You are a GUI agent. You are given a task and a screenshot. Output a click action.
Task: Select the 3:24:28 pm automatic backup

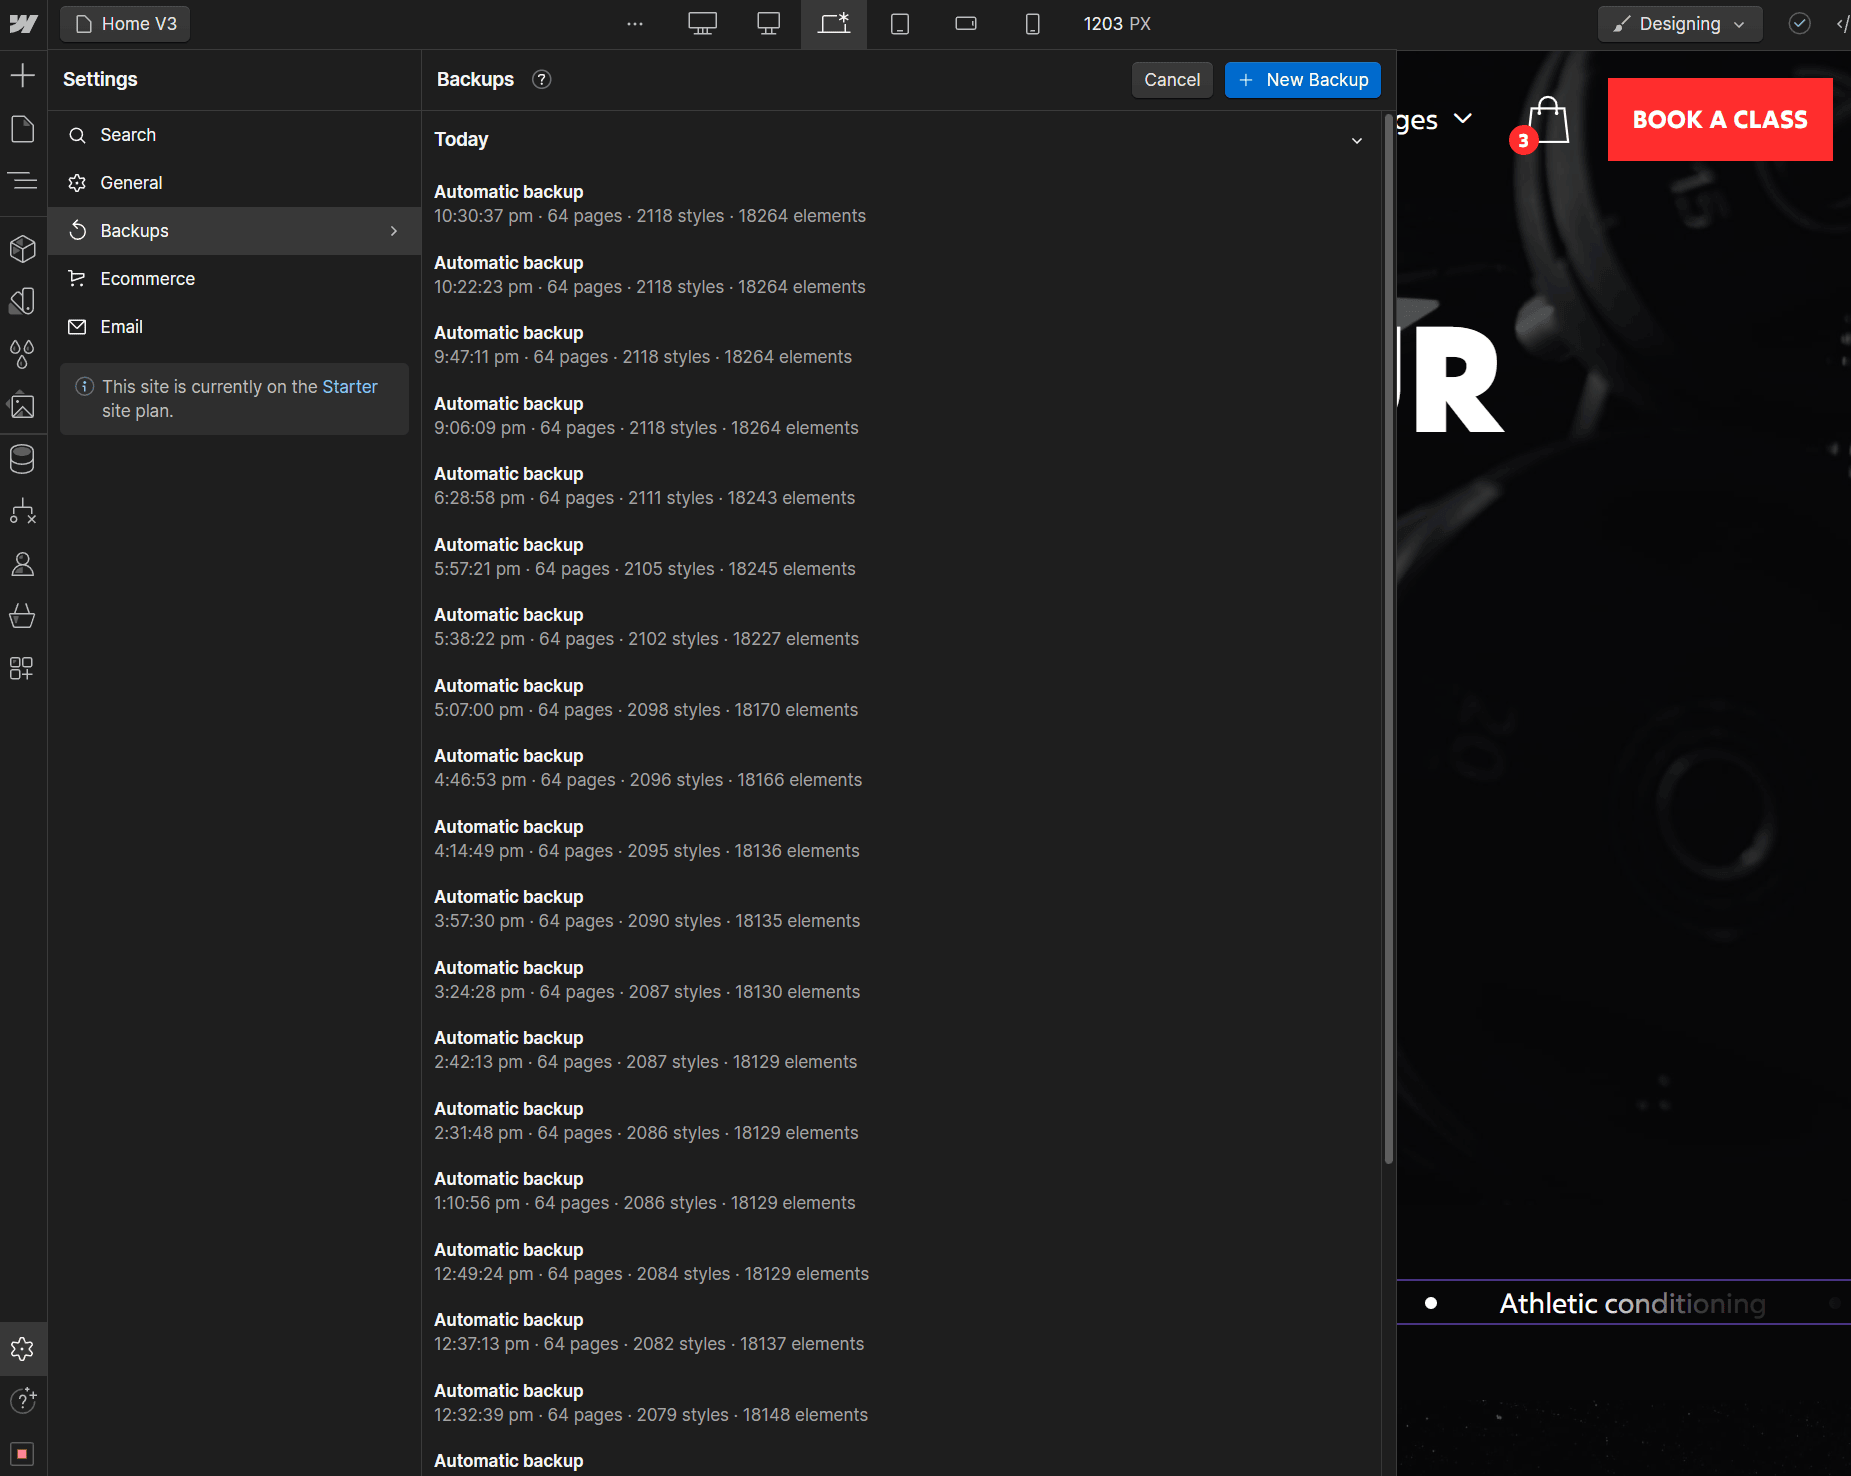(x=902, y=980)
